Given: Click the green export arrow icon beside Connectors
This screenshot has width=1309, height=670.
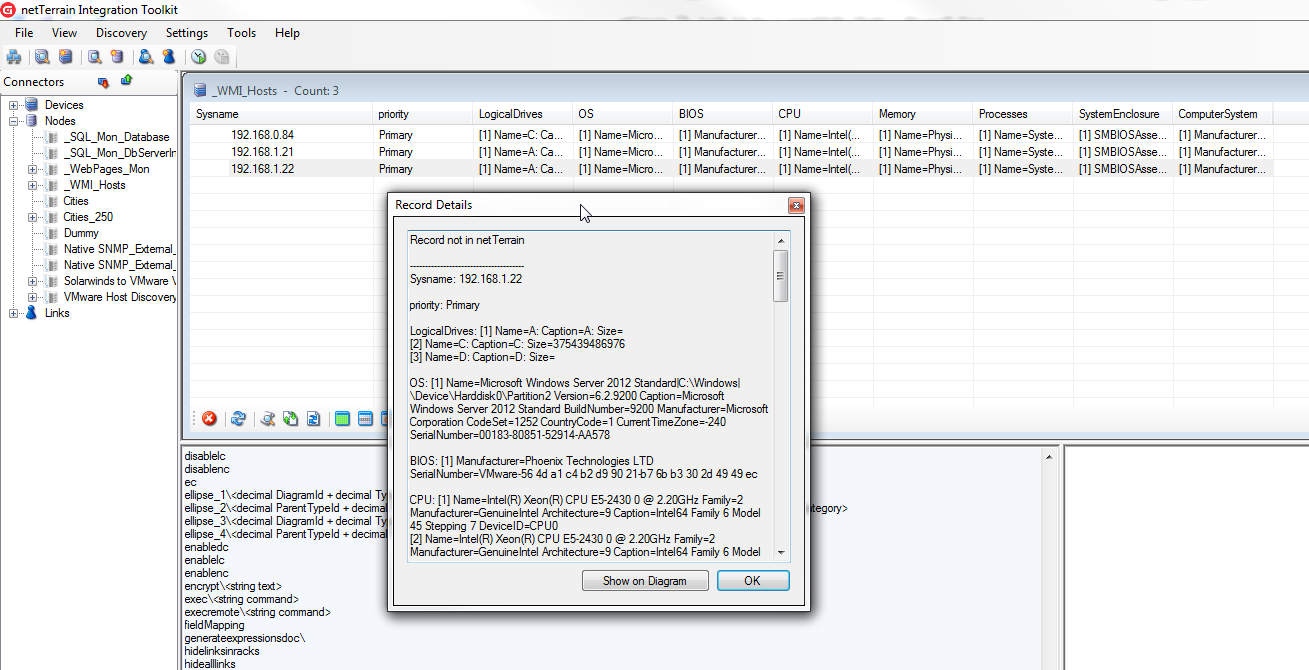Looking at the screenshot, I should [x=127, y=81].
